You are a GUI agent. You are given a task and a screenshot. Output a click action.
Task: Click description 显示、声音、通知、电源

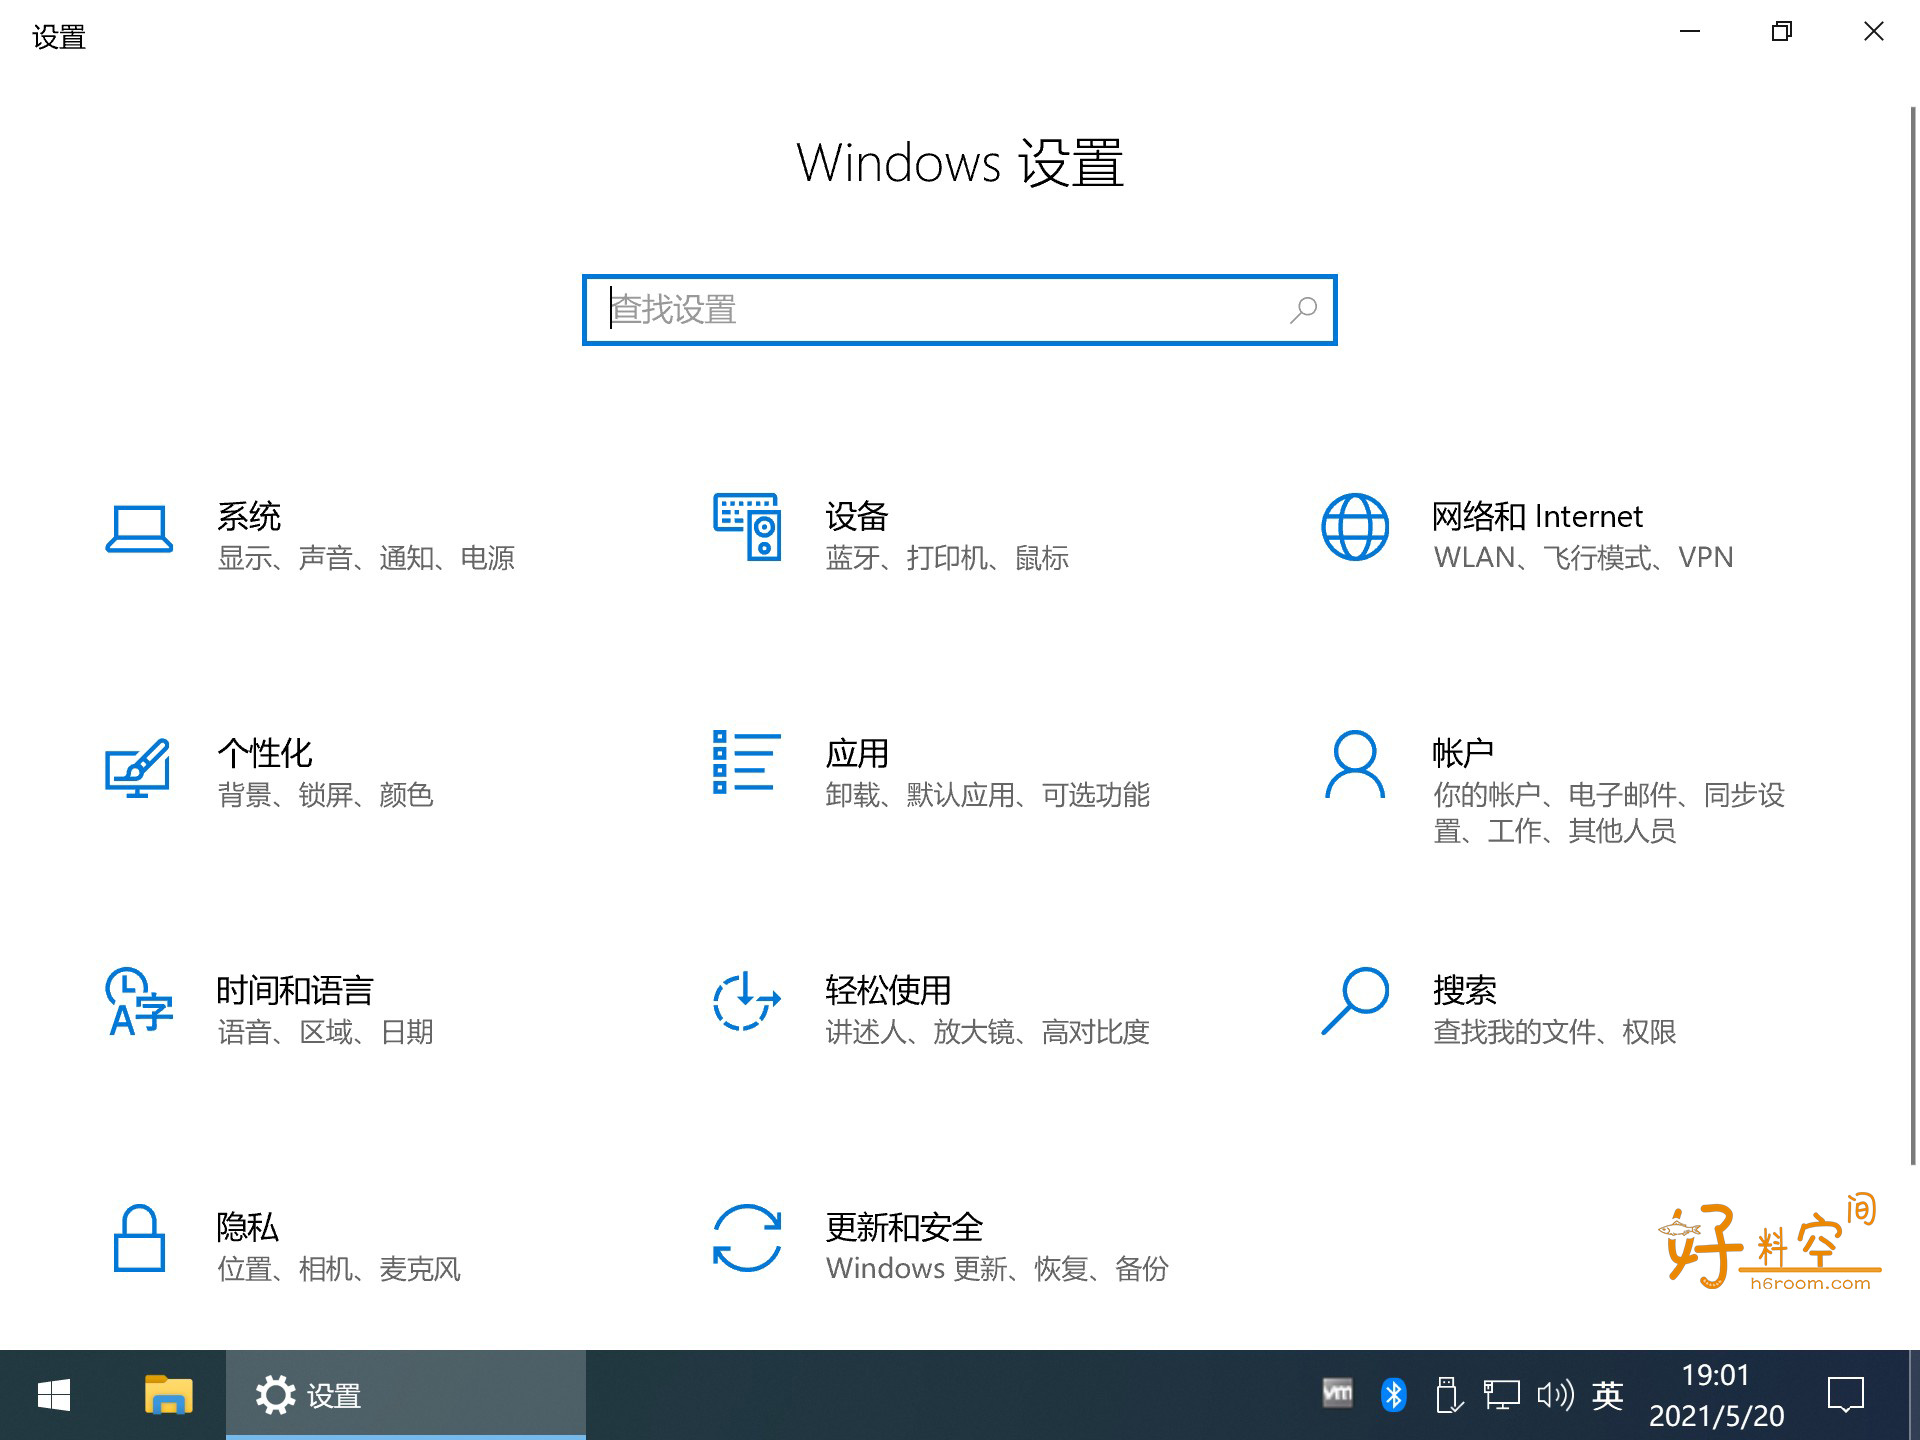(366, 558)
